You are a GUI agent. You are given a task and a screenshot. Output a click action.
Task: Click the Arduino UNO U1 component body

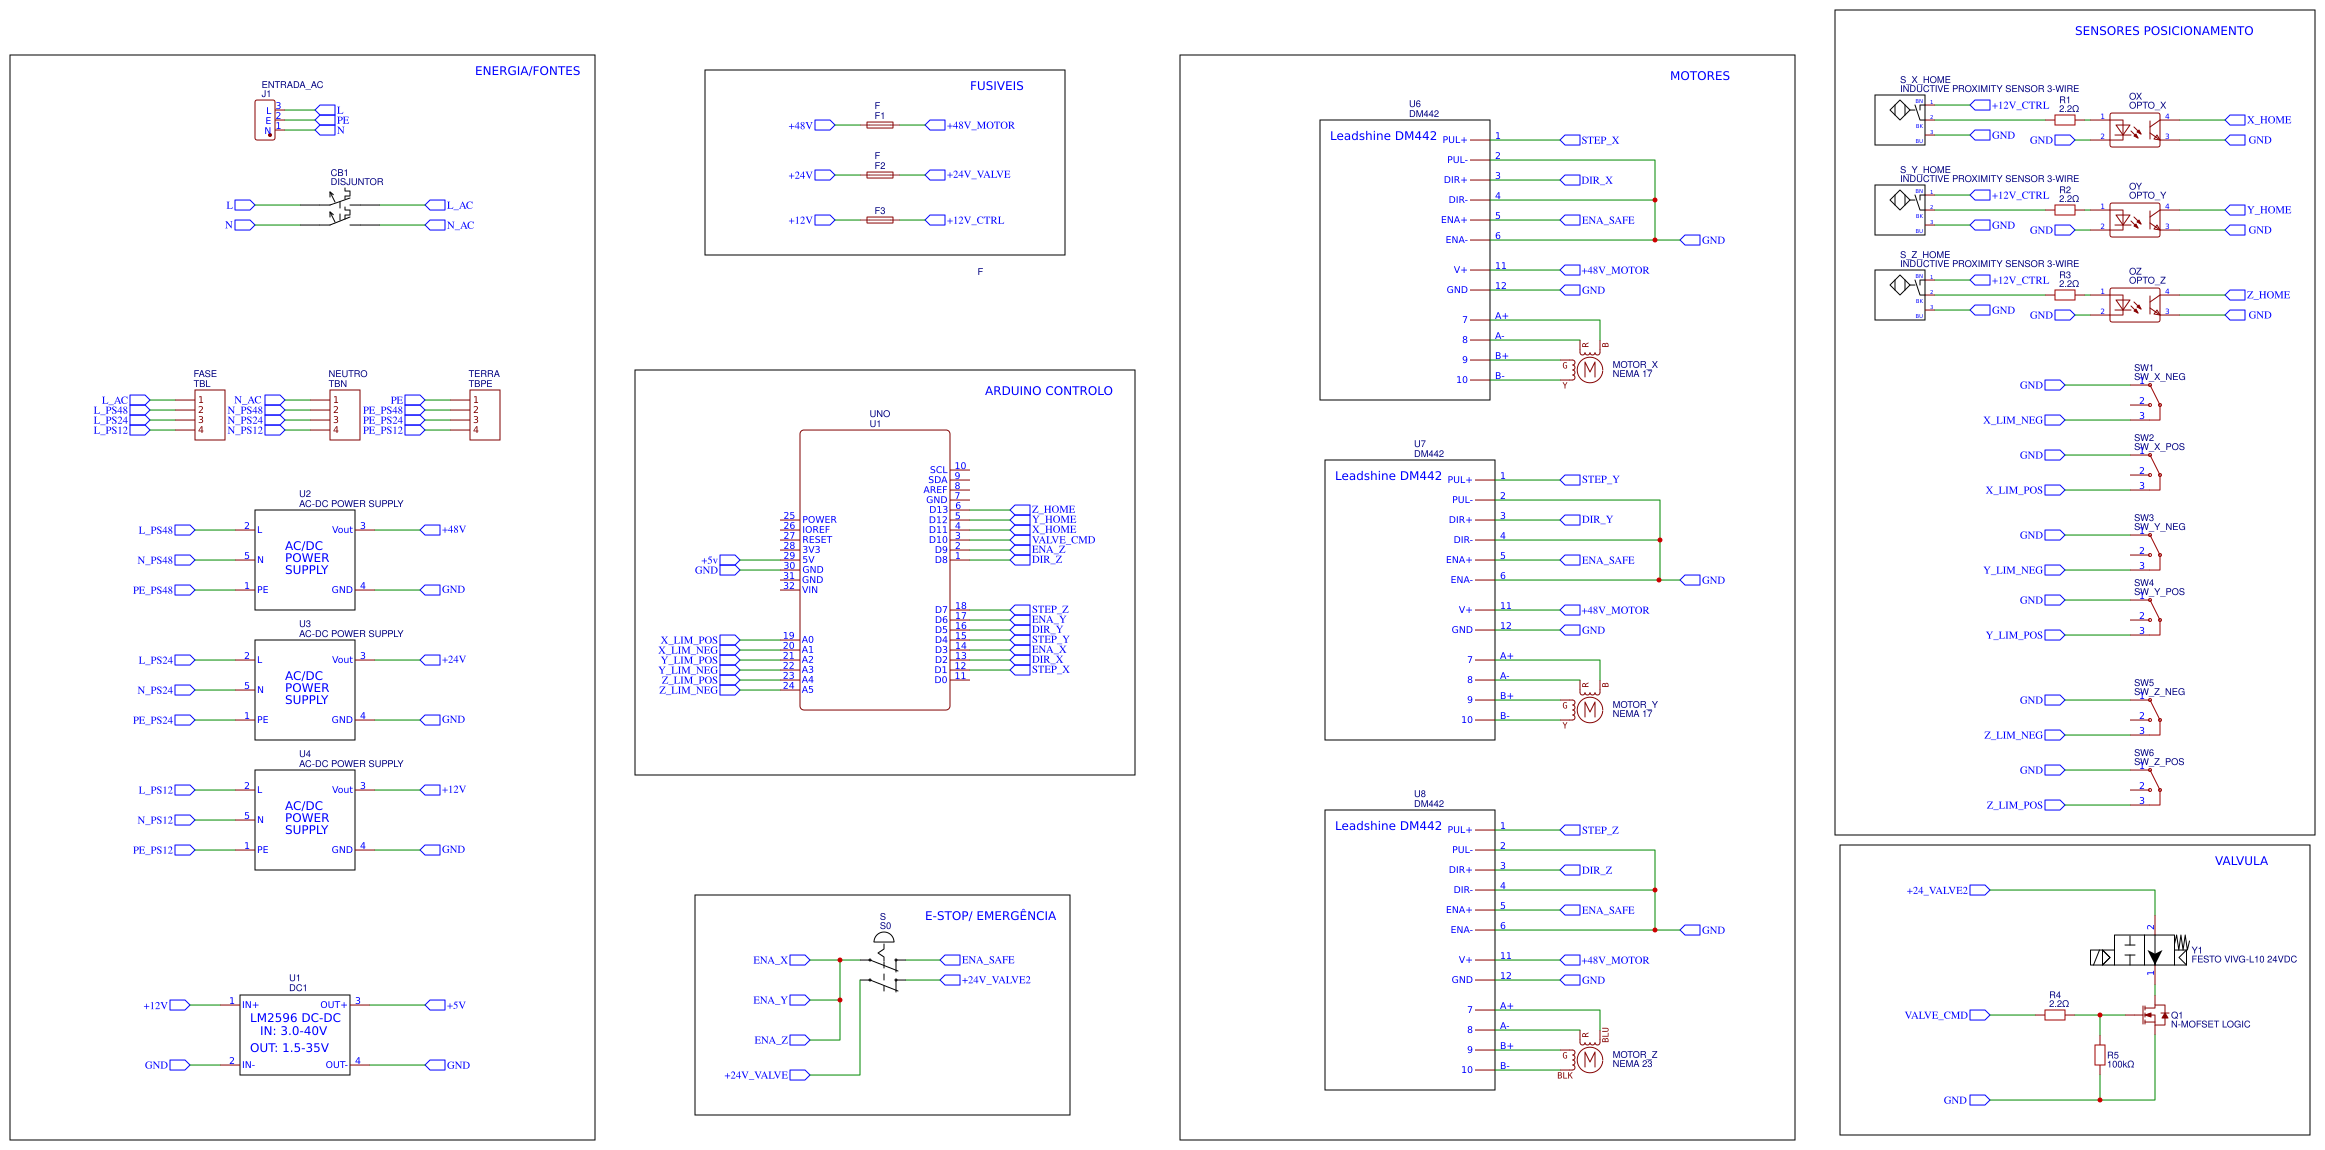(x=874, y=570)
